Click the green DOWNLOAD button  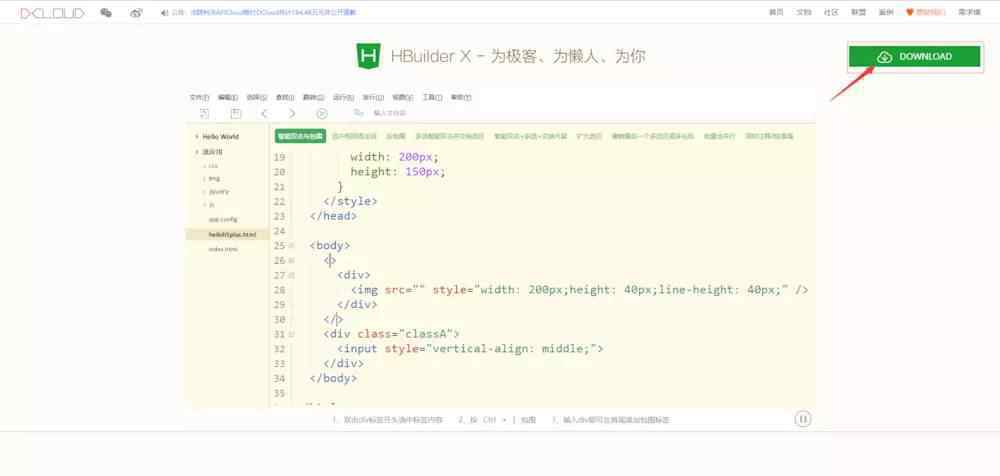pos(914,57)
